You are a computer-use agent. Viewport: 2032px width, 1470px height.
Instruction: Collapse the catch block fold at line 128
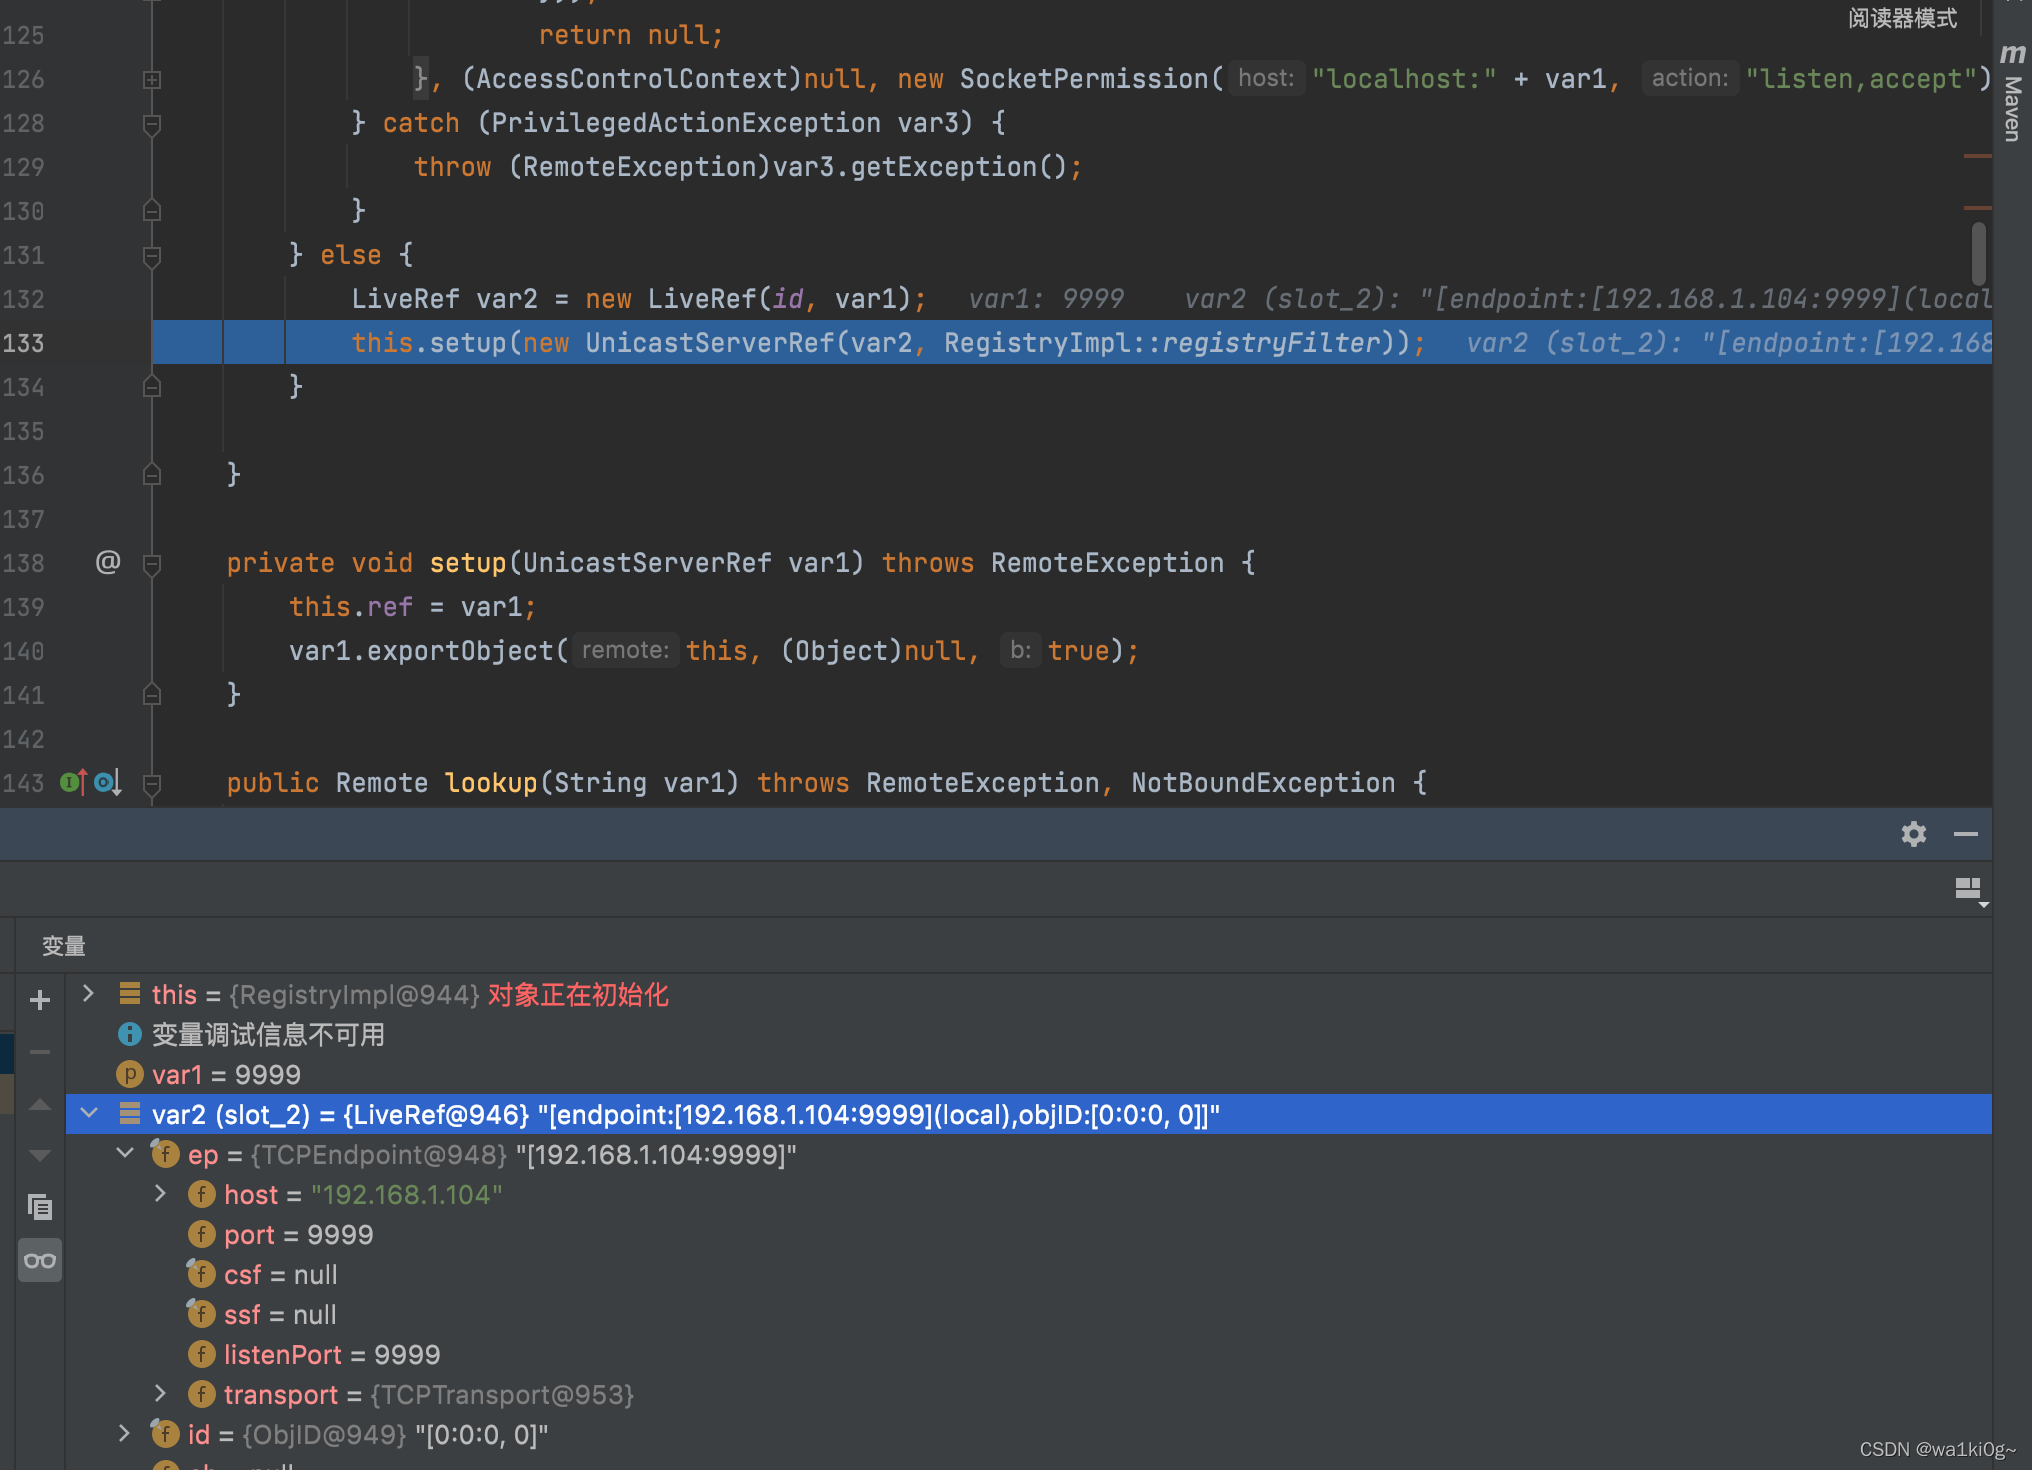click(x=152, y=124)
